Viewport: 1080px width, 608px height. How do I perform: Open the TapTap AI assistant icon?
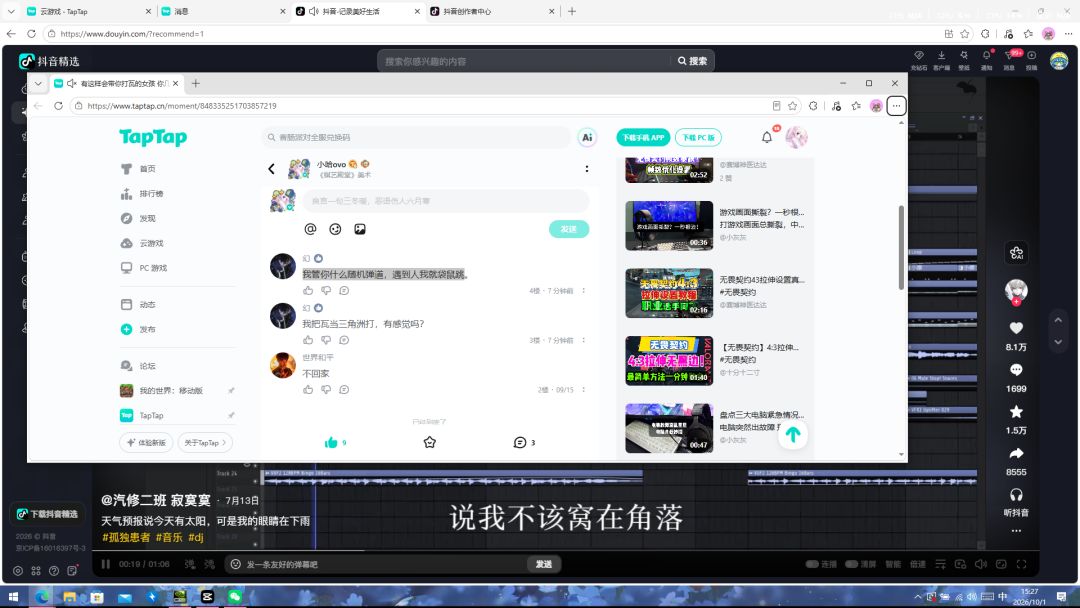(x=587, y=137)
